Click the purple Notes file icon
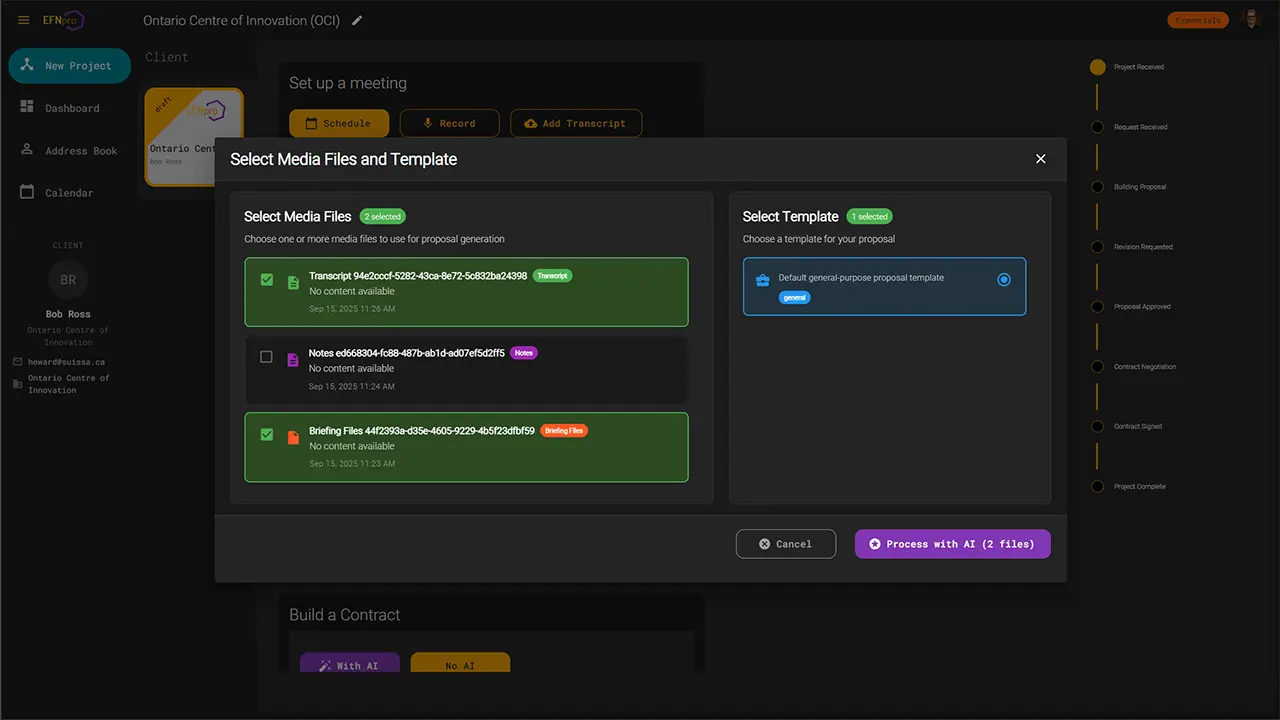1280x720 pixels. point(293,360)
